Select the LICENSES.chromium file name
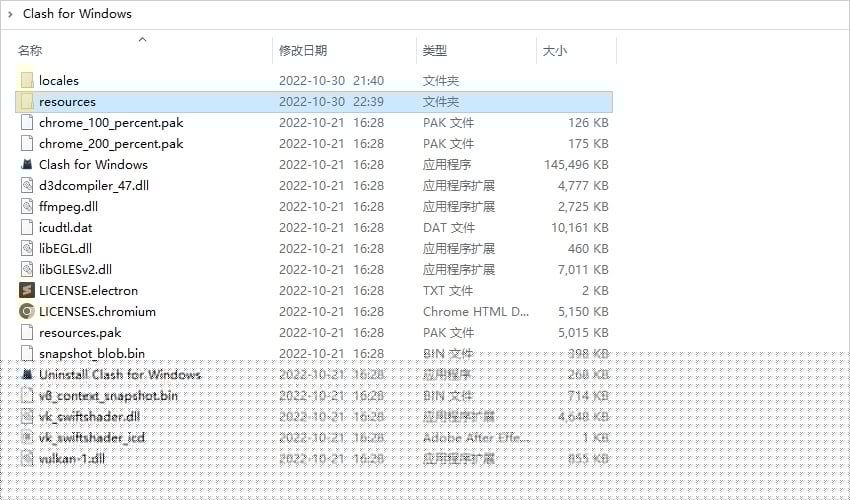Screen dimensions: 850x500 tap(98, 311)
